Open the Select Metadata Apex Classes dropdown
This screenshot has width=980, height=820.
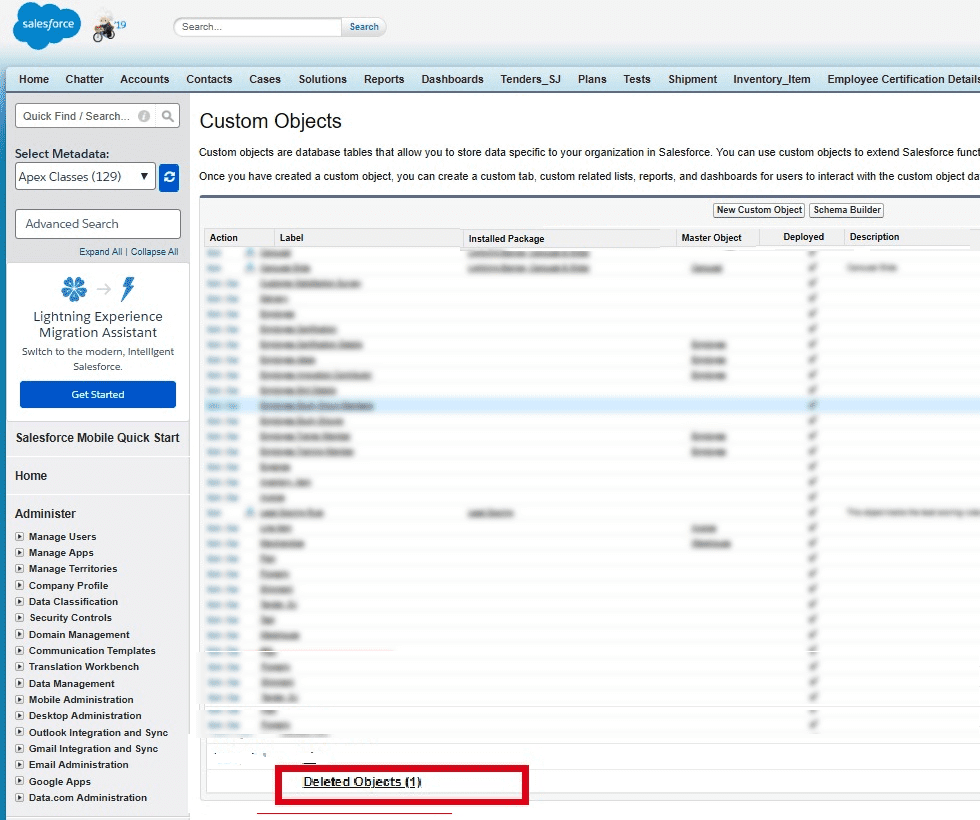pos(85,177)
